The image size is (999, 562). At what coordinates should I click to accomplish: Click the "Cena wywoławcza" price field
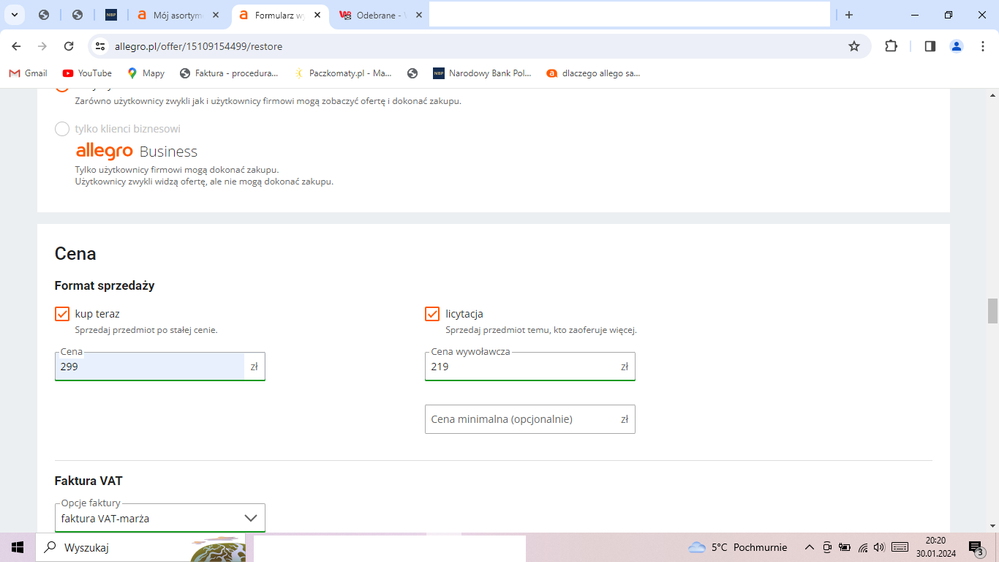520,367
